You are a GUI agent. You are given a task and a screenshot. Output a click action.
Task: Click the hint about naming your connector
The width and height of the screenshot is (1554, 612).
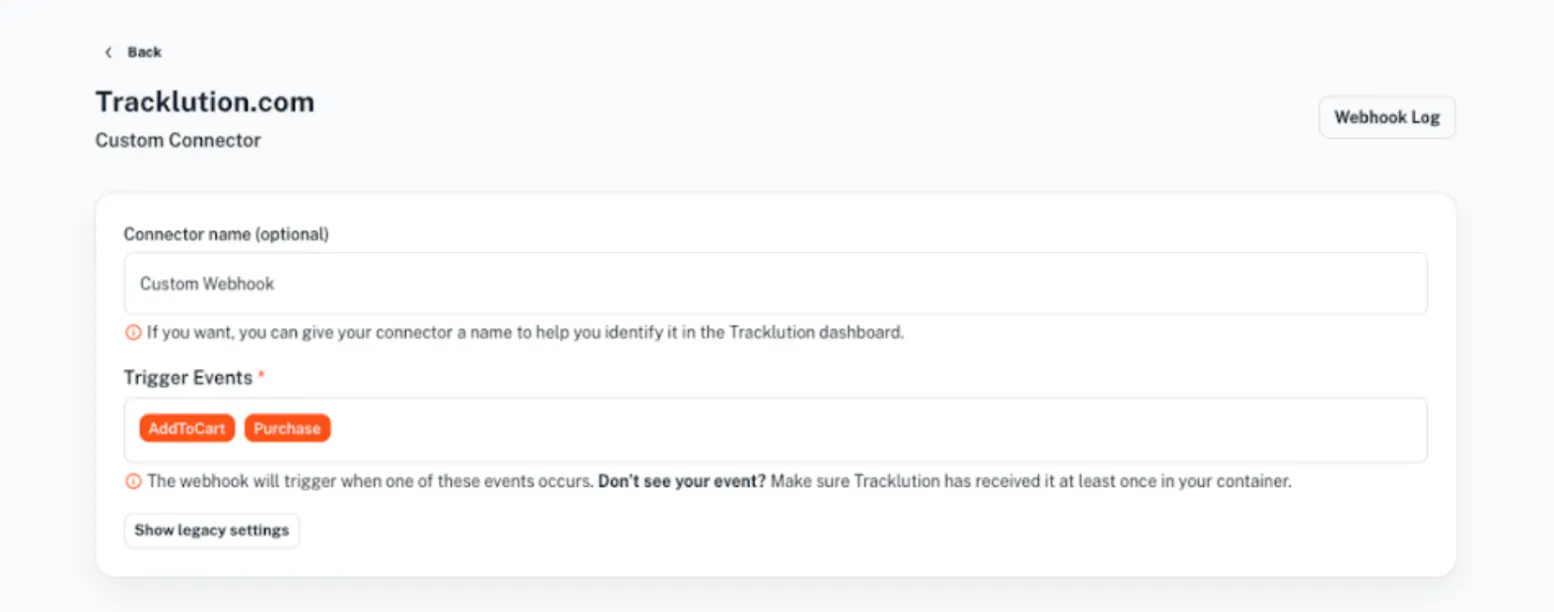(x=525, y=332)
